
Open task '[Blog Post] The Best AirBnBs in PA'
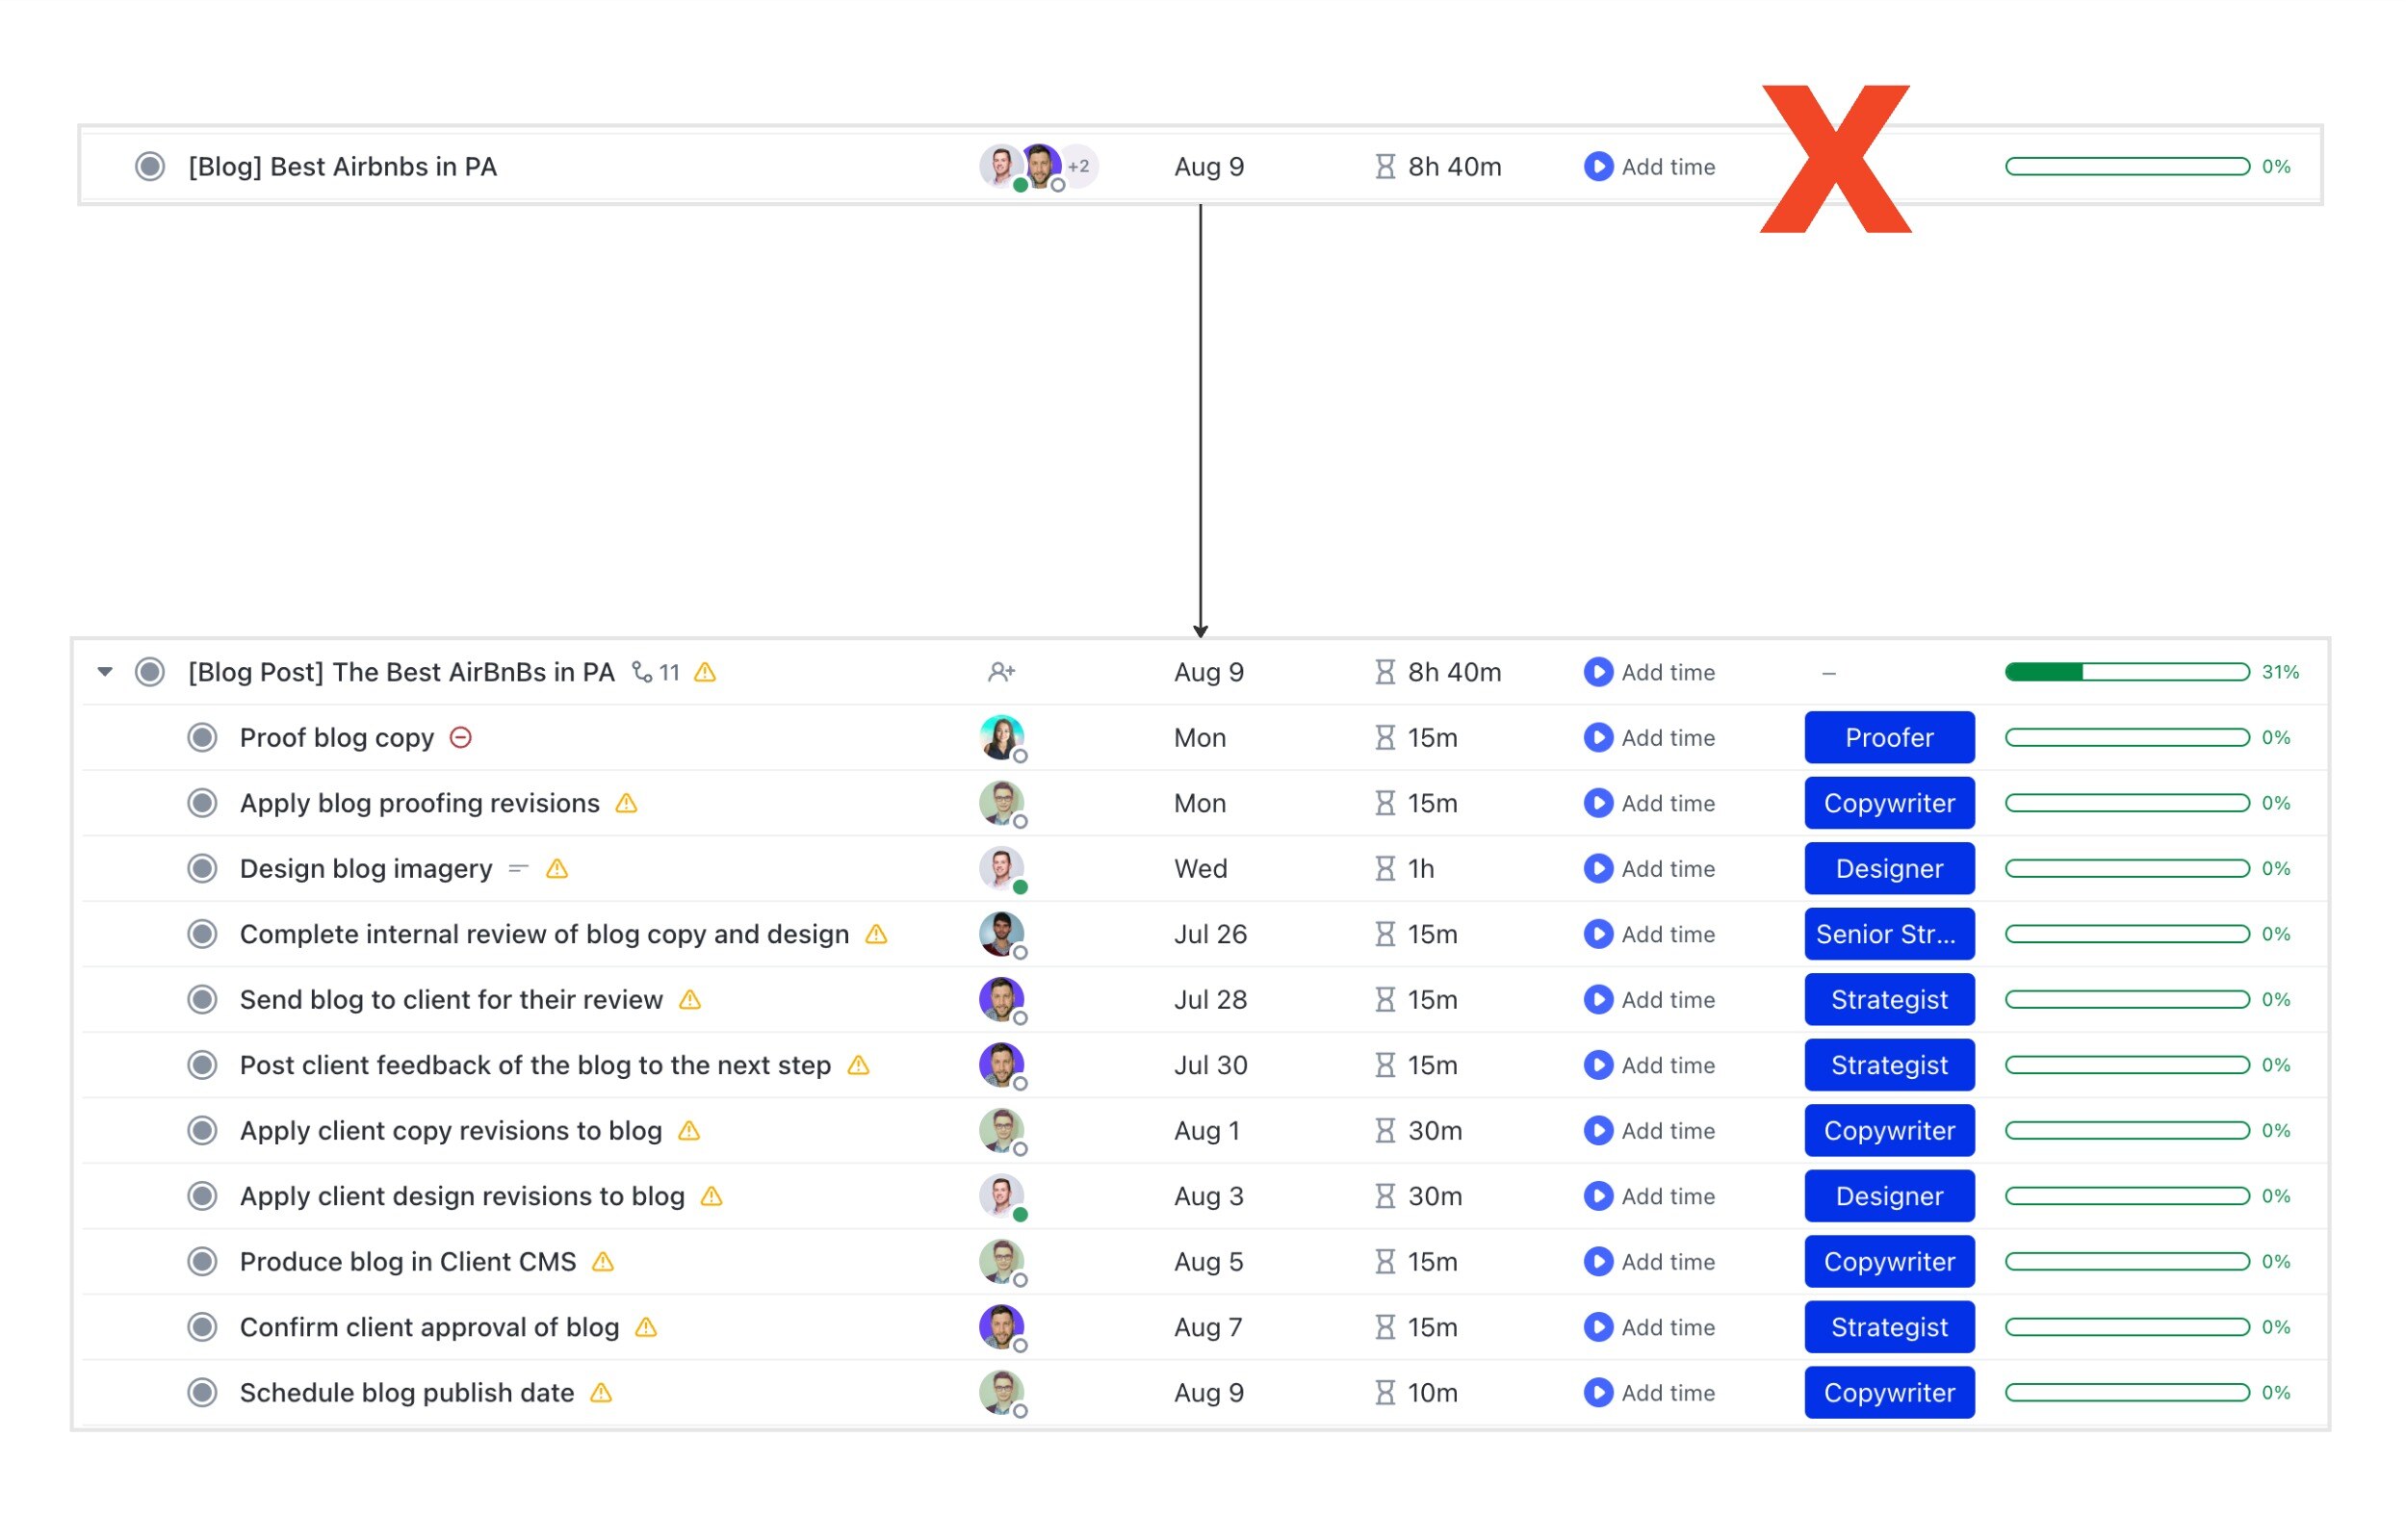pyautogui.click(x=401, y=672)
